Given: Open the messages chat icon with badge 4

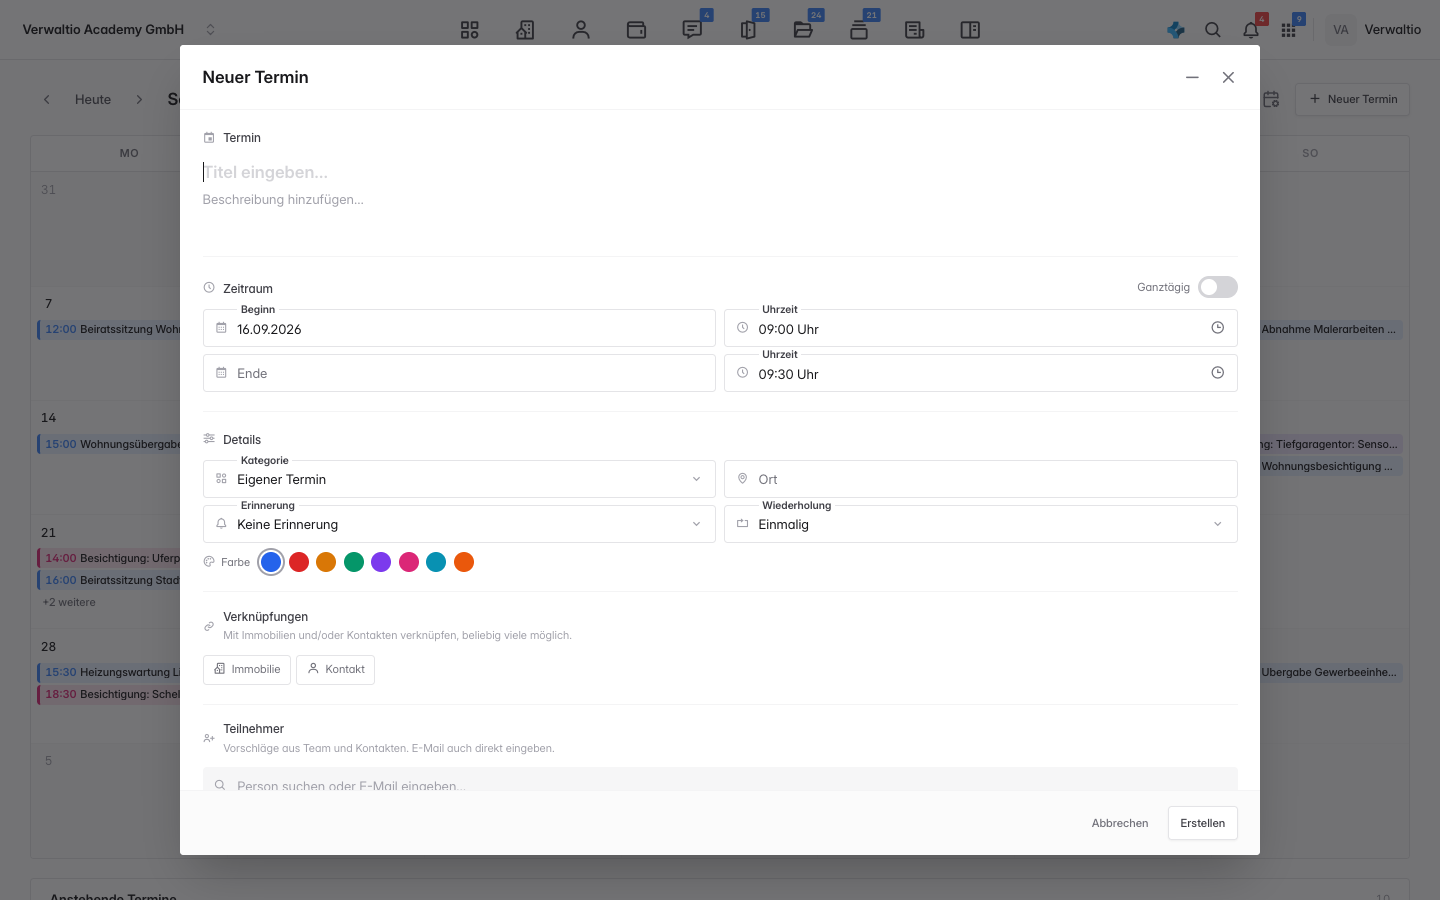Looking at the screenshot, I should 692,30.
